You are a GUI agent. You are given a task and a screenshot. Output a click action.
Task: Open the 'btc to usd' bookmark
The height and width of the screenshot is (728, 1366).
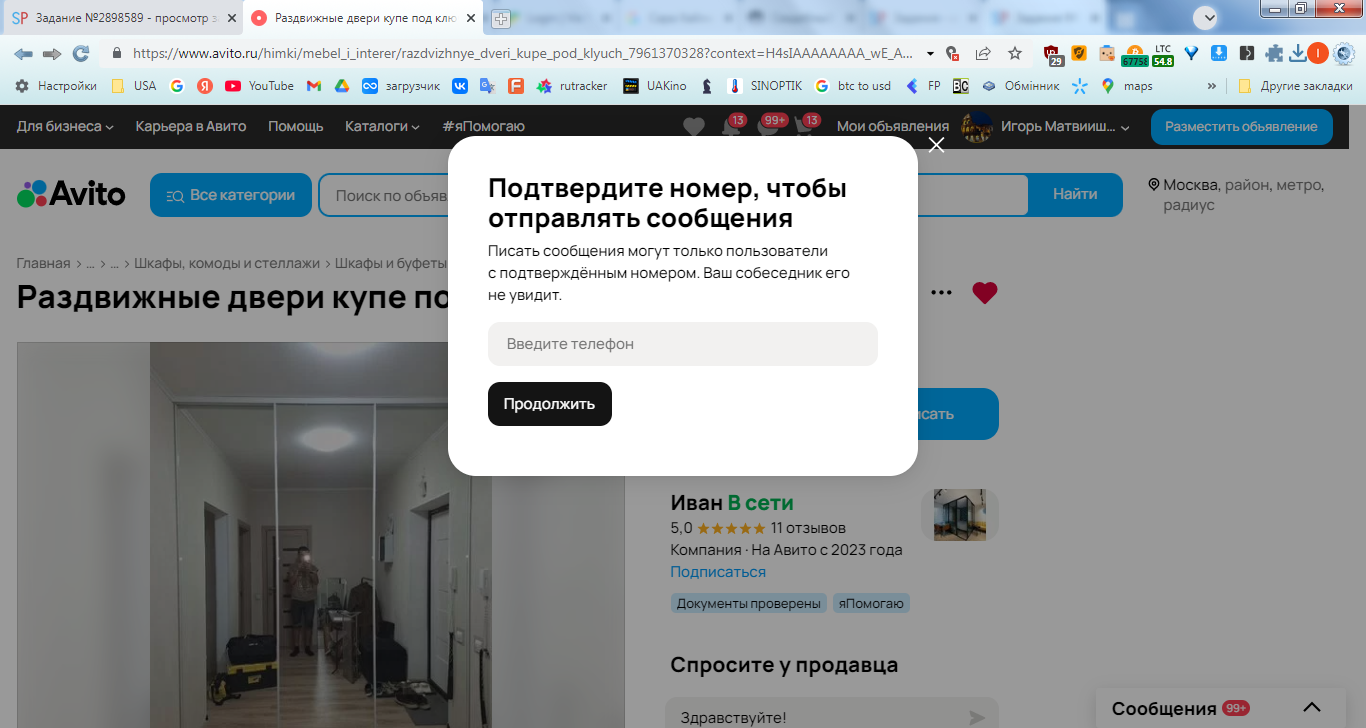[853, 86]
